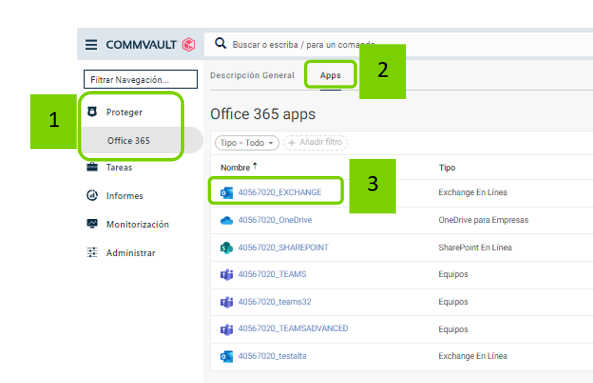Image resolution: width=593 pixels, height=383 pixels.
Task: Click Añadir filtro button
Action: pos(315,143)
